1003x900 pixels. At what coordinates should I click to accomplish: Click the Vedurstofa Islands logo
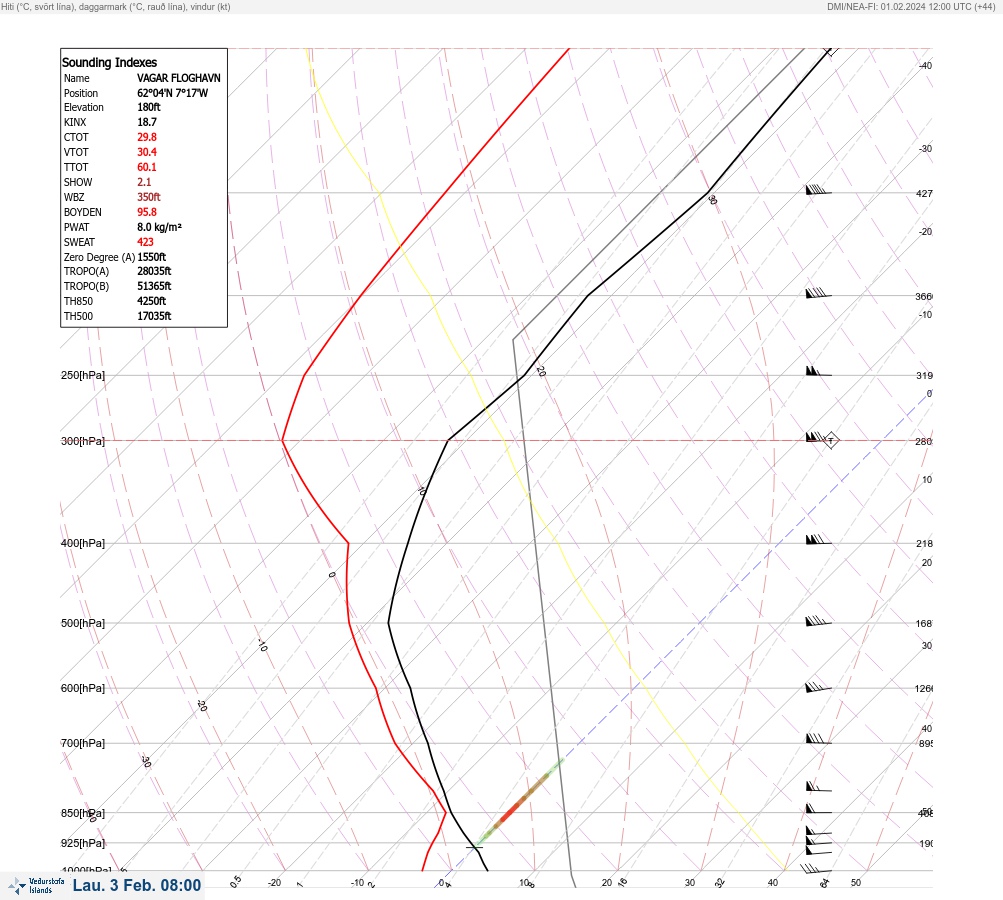(36, 886)
